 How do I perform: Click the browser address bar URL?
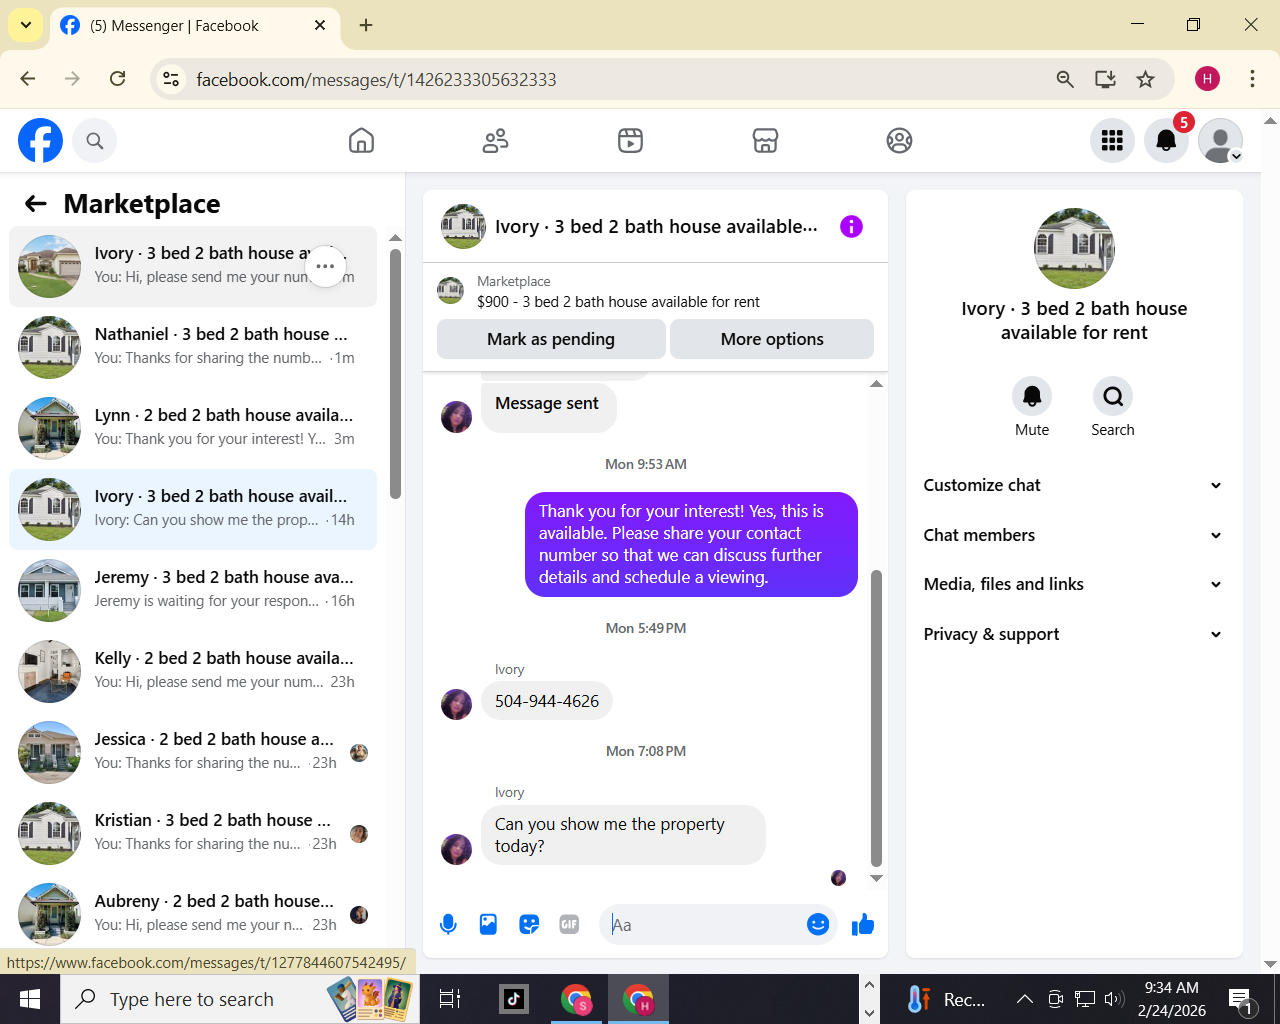point(376,80)
